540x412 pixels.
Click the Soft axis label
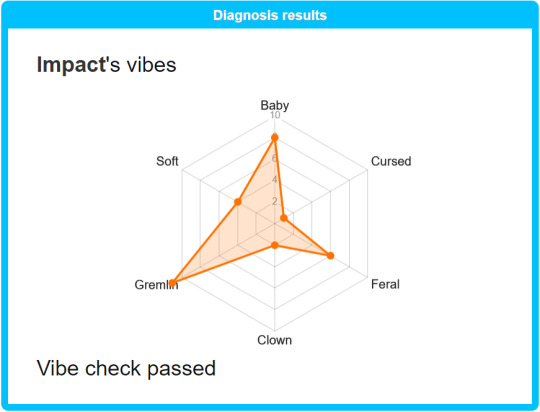(167, 161)
